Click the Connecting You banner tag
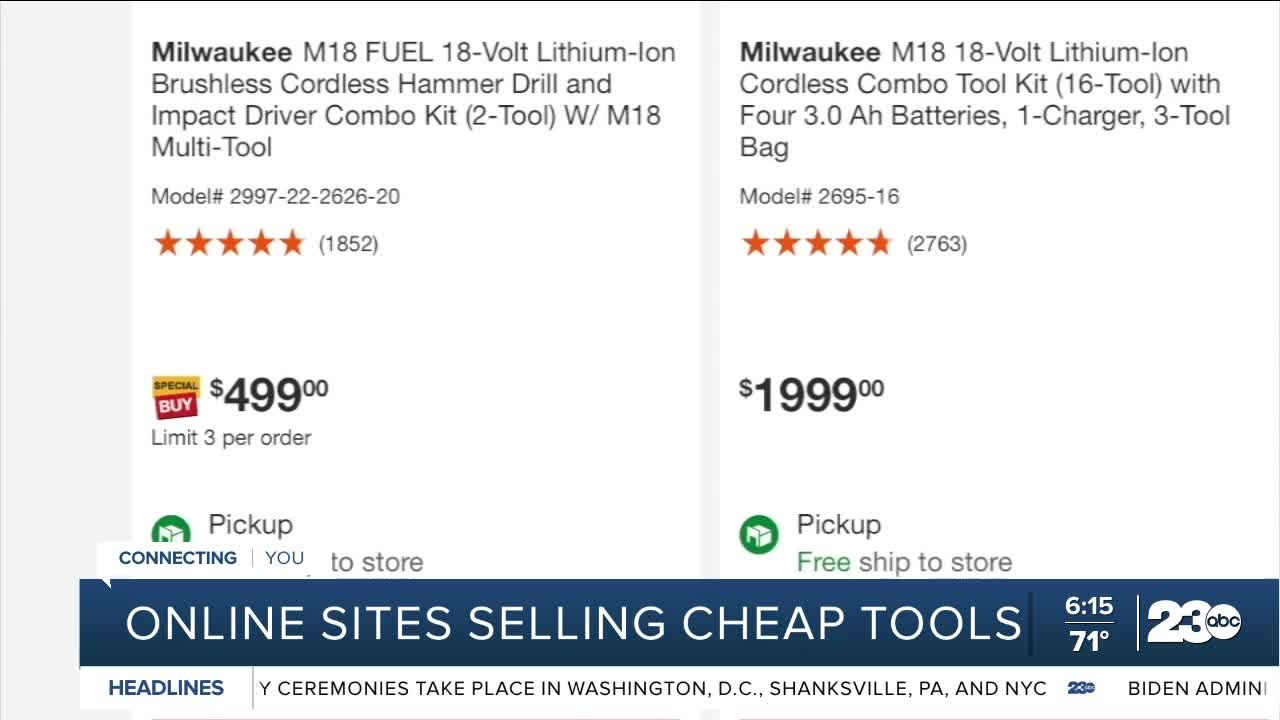This screenshot has width=1280, height=720. pyautogui.click(x=211, y=558)
